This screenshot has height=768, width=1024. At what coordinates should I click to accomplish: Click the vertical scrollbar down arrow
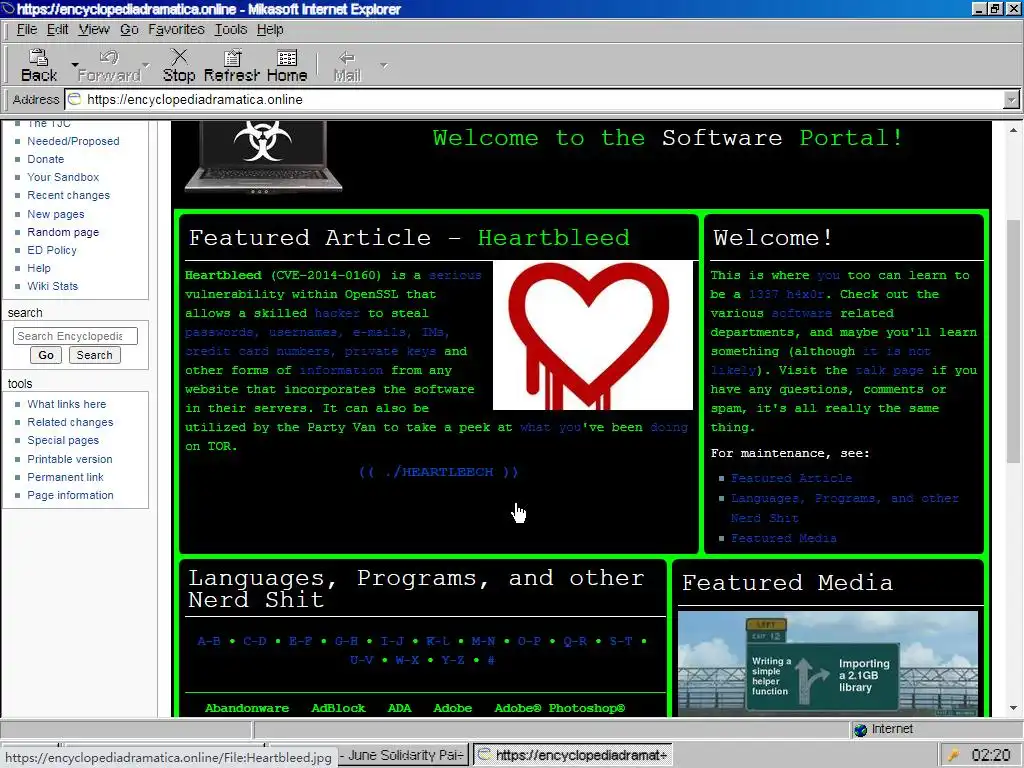coord(1014,708)
